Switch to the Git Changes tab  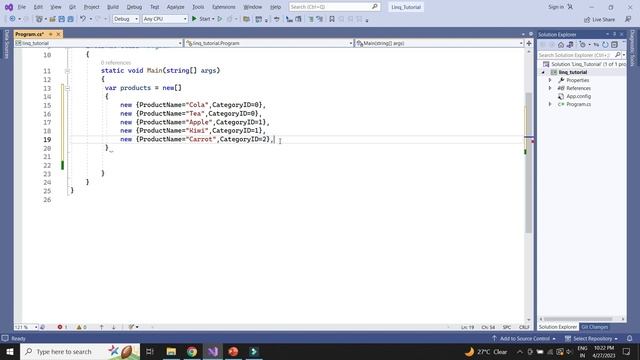click(594, 327)
